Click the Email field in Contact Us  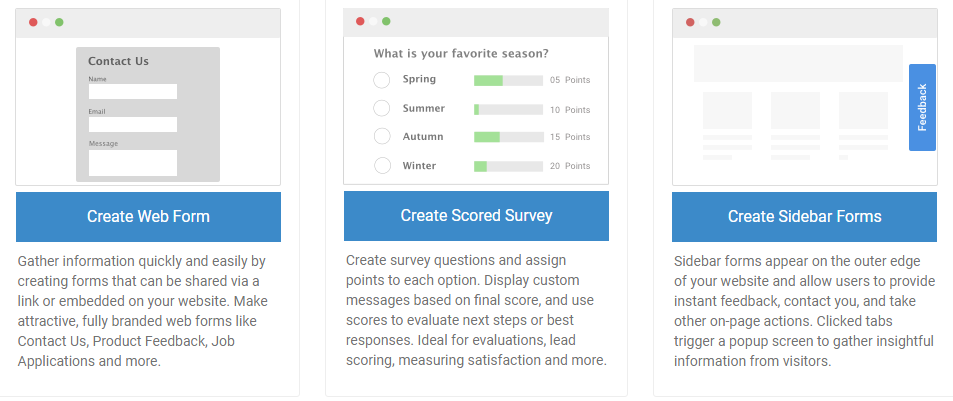pos(133,124)
